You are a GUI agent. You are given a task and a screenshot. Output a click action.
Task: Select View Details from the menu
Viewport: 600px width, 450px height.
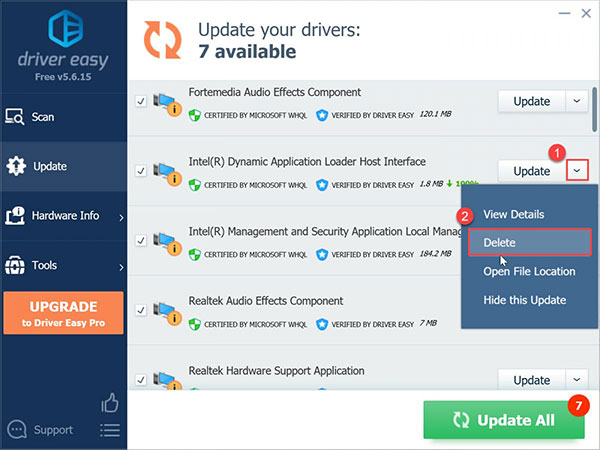coord(514,214)
